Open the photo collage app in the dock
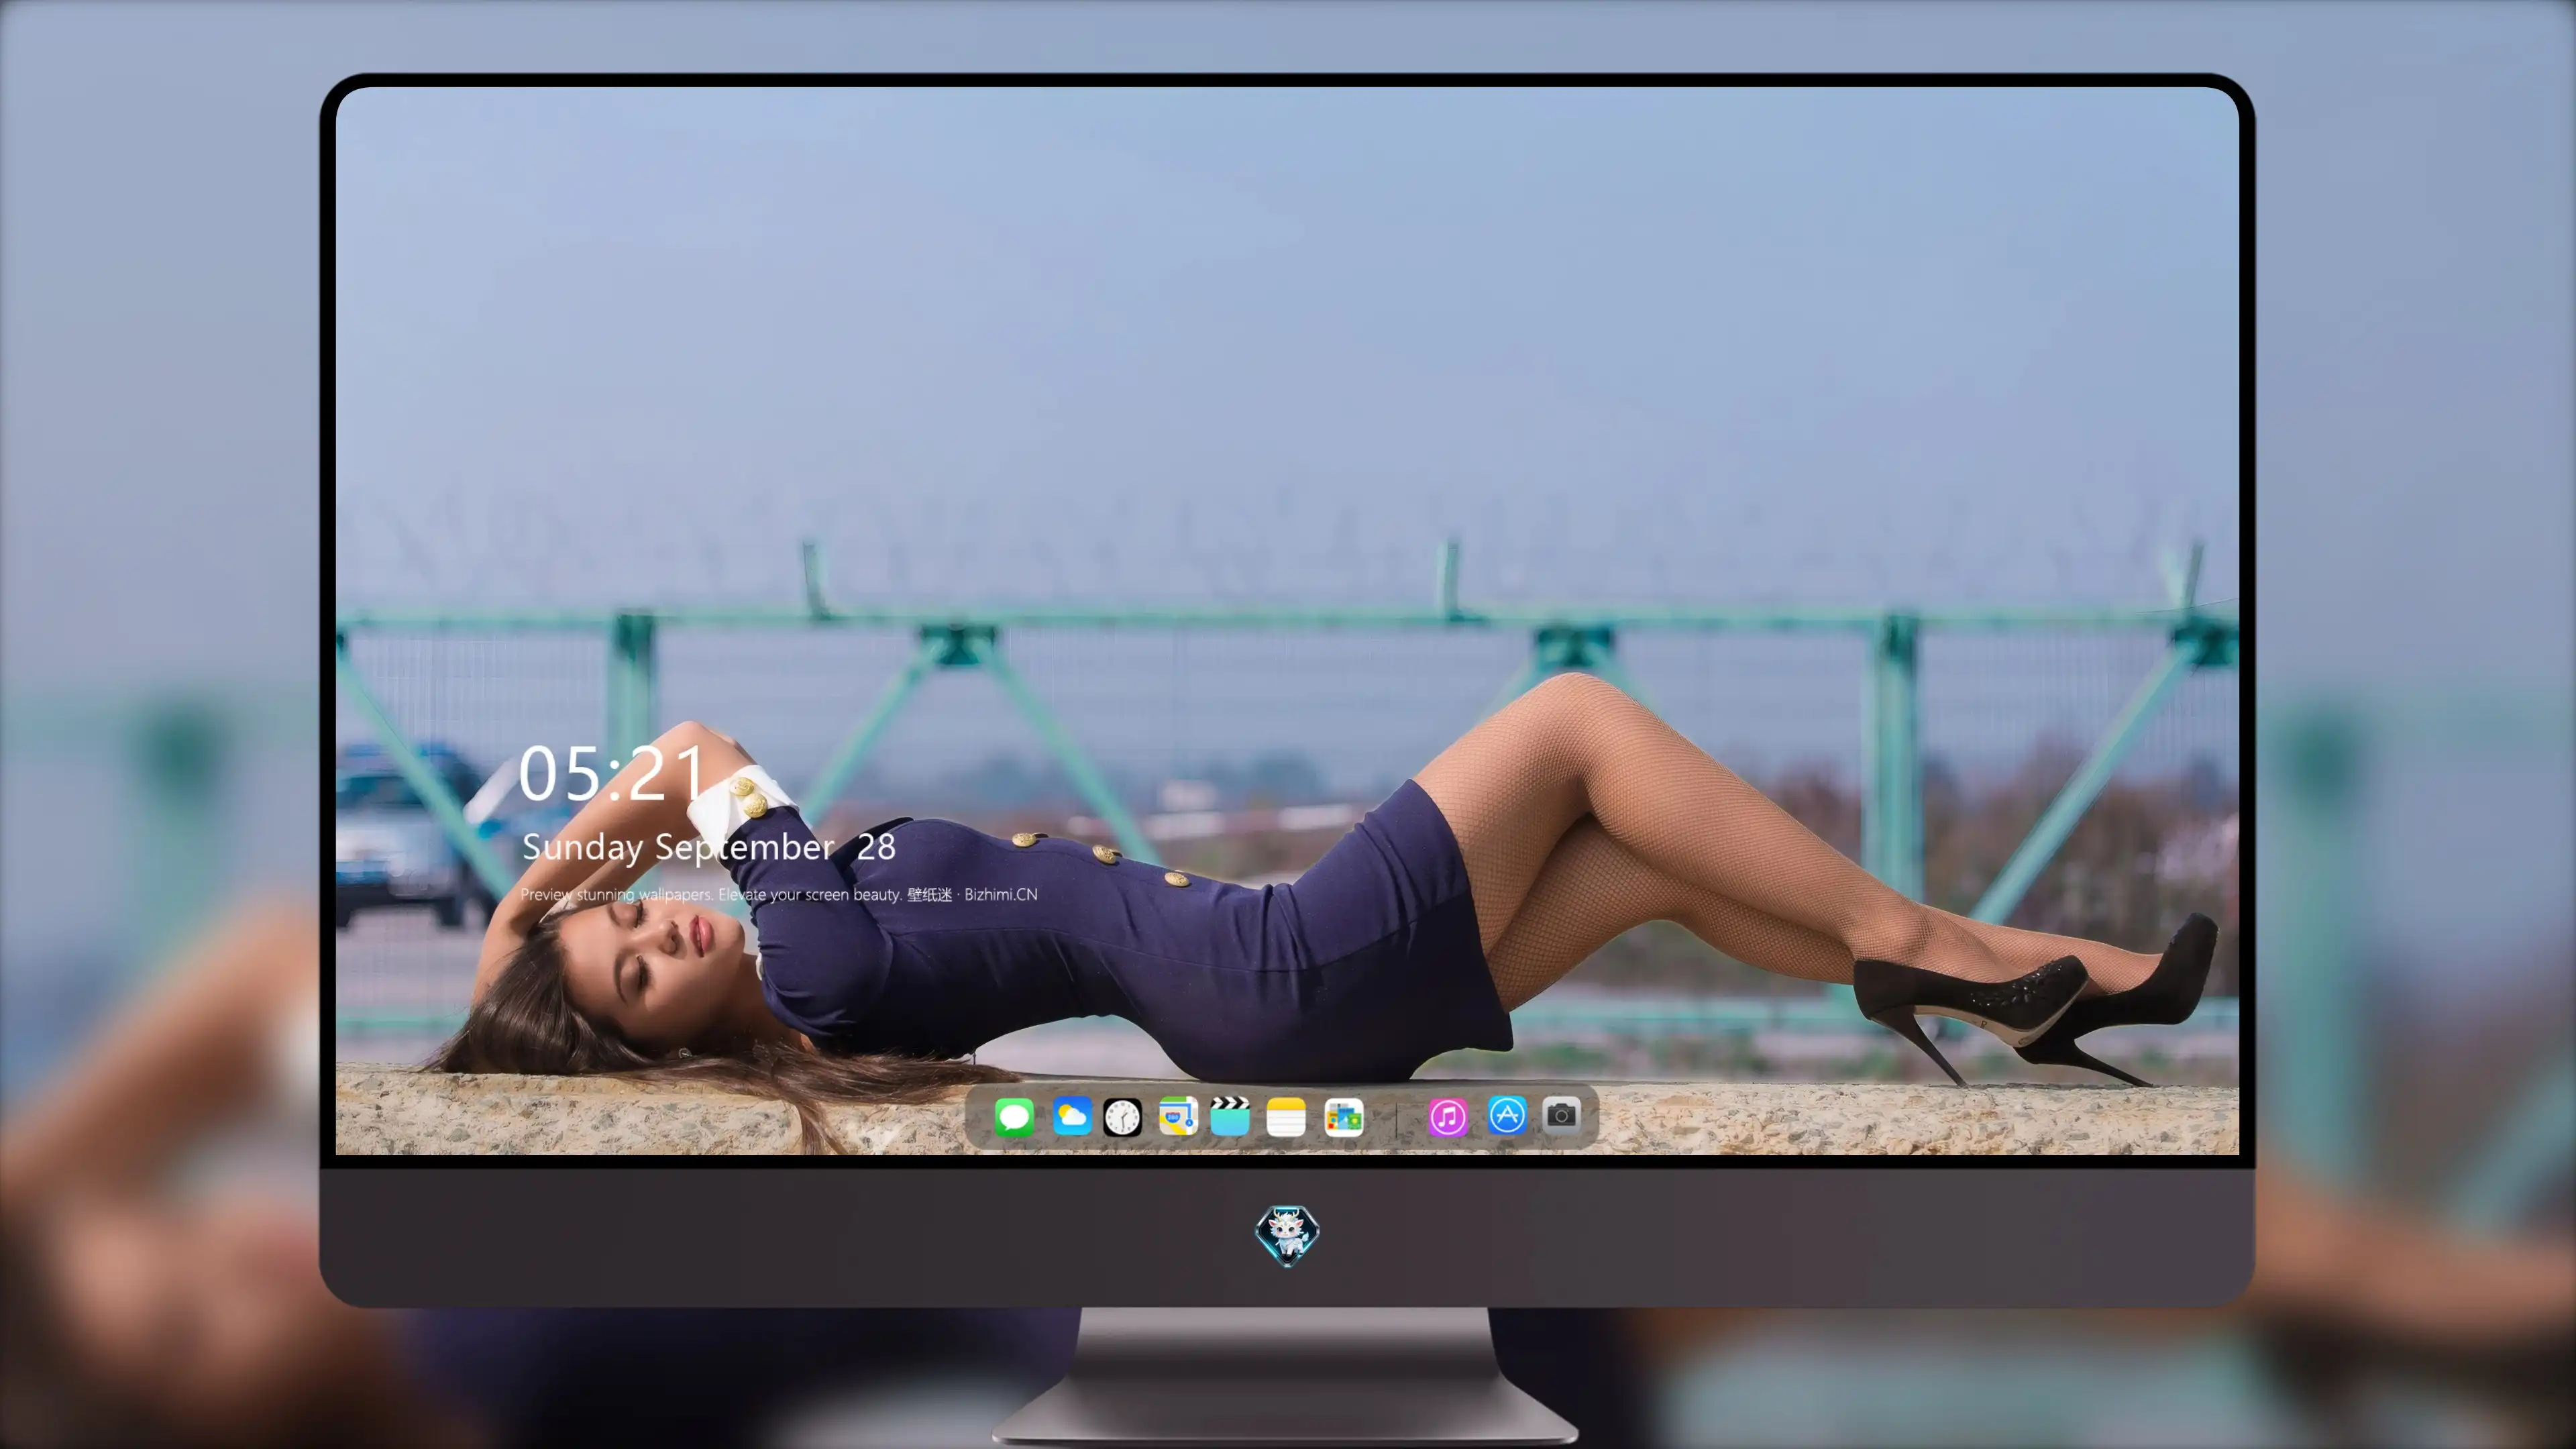 click(1343, 1117)
